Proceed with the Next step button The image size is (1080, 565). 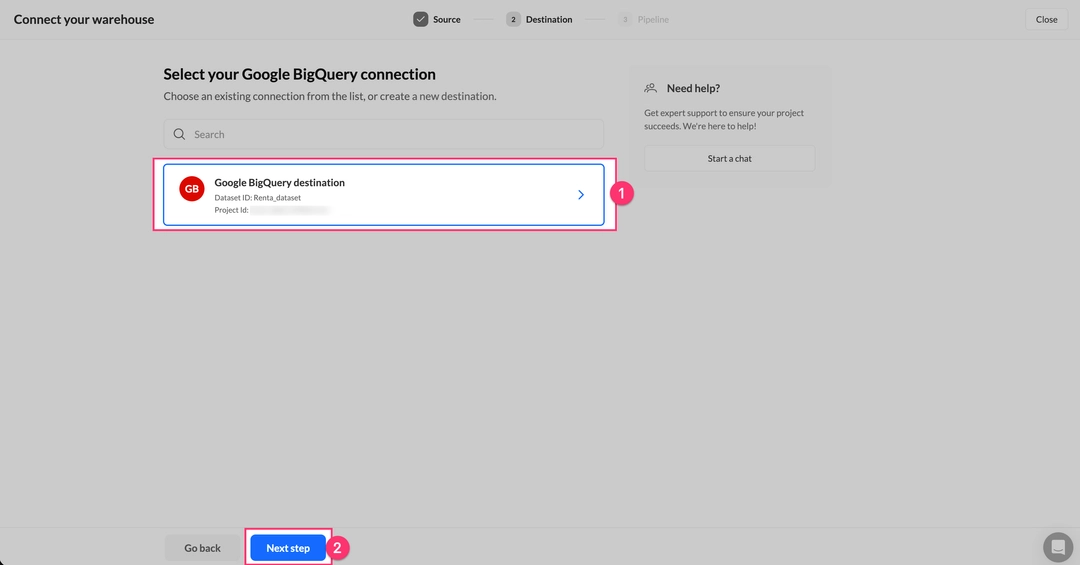click(x=288, y=548)
